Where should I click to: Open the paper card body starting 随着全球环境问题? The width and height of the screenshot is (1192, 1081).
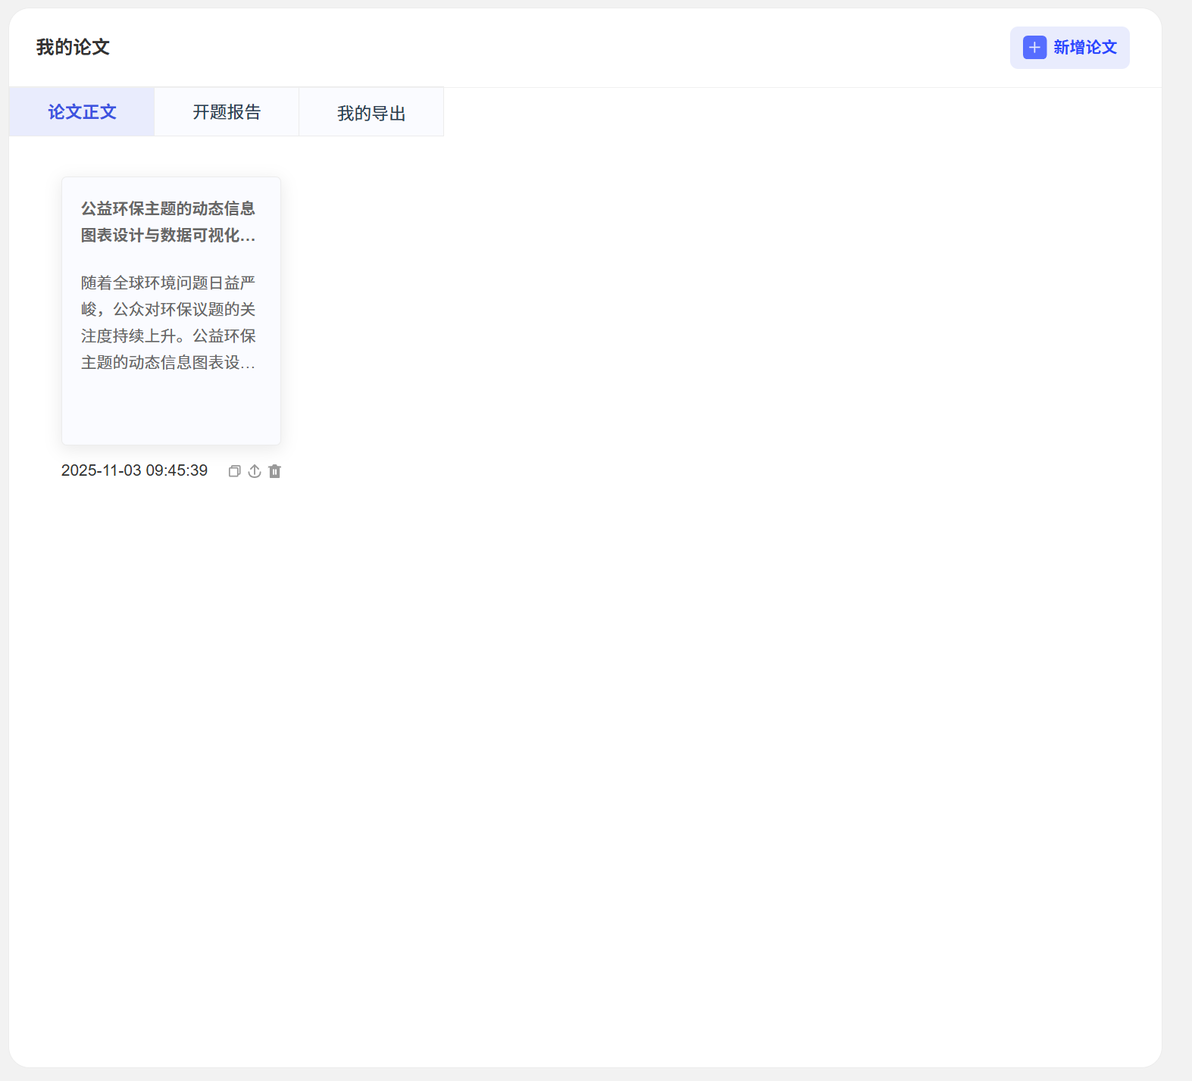[x=168, y=322]
